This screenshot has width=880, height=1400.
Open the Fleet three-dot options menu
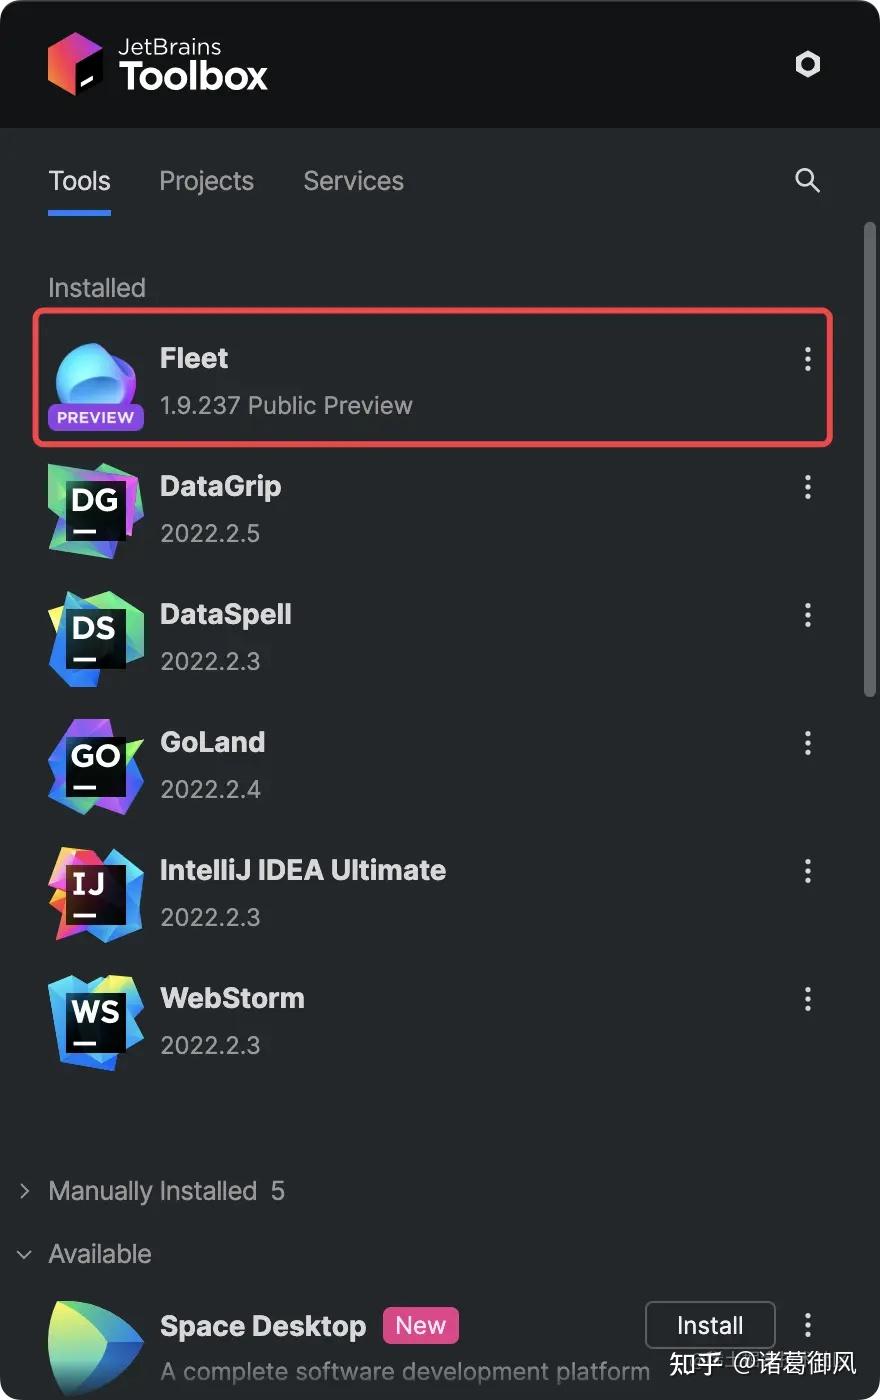808,359
